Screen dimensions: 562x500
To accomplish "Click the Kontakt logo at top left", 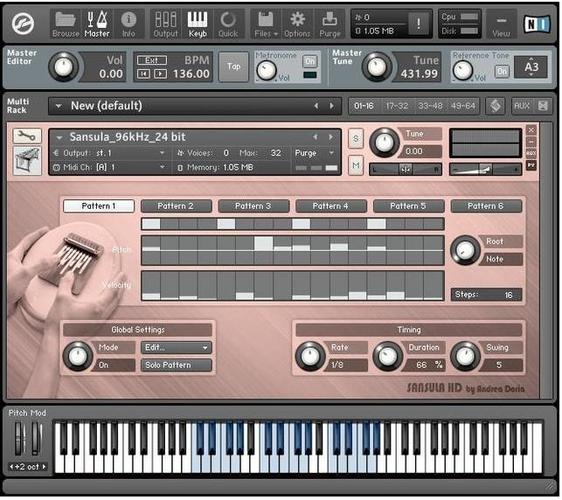I will point(23,24).
